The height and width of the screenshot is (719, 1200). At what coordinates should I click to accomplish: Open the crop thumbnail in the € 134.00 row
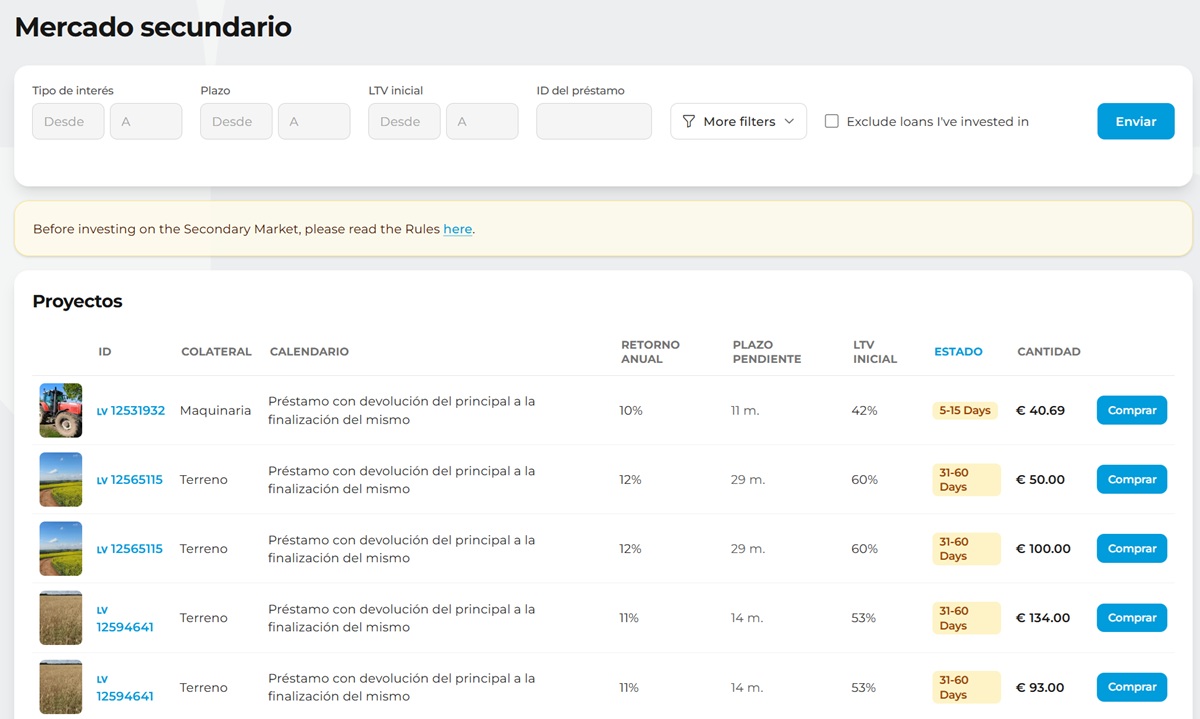(60, 617)
